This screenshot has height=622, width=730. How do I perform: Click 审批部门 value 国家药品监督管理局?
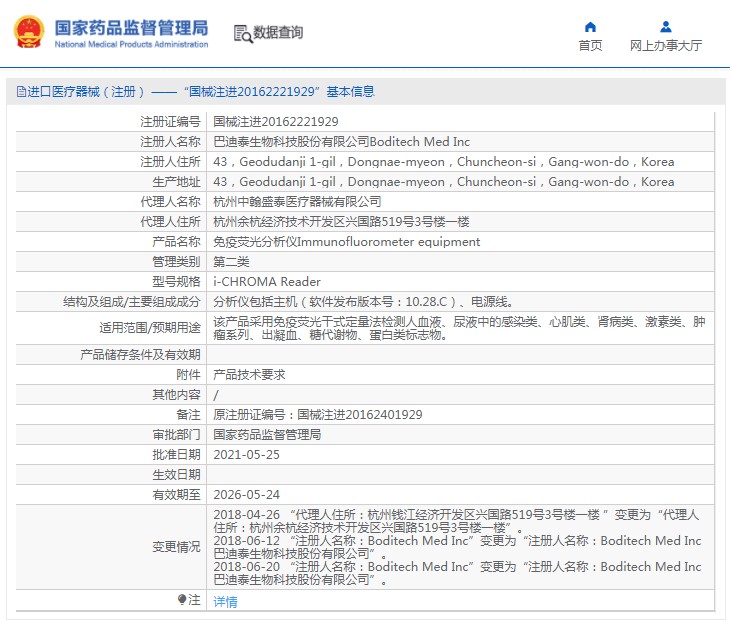(267, 435)
